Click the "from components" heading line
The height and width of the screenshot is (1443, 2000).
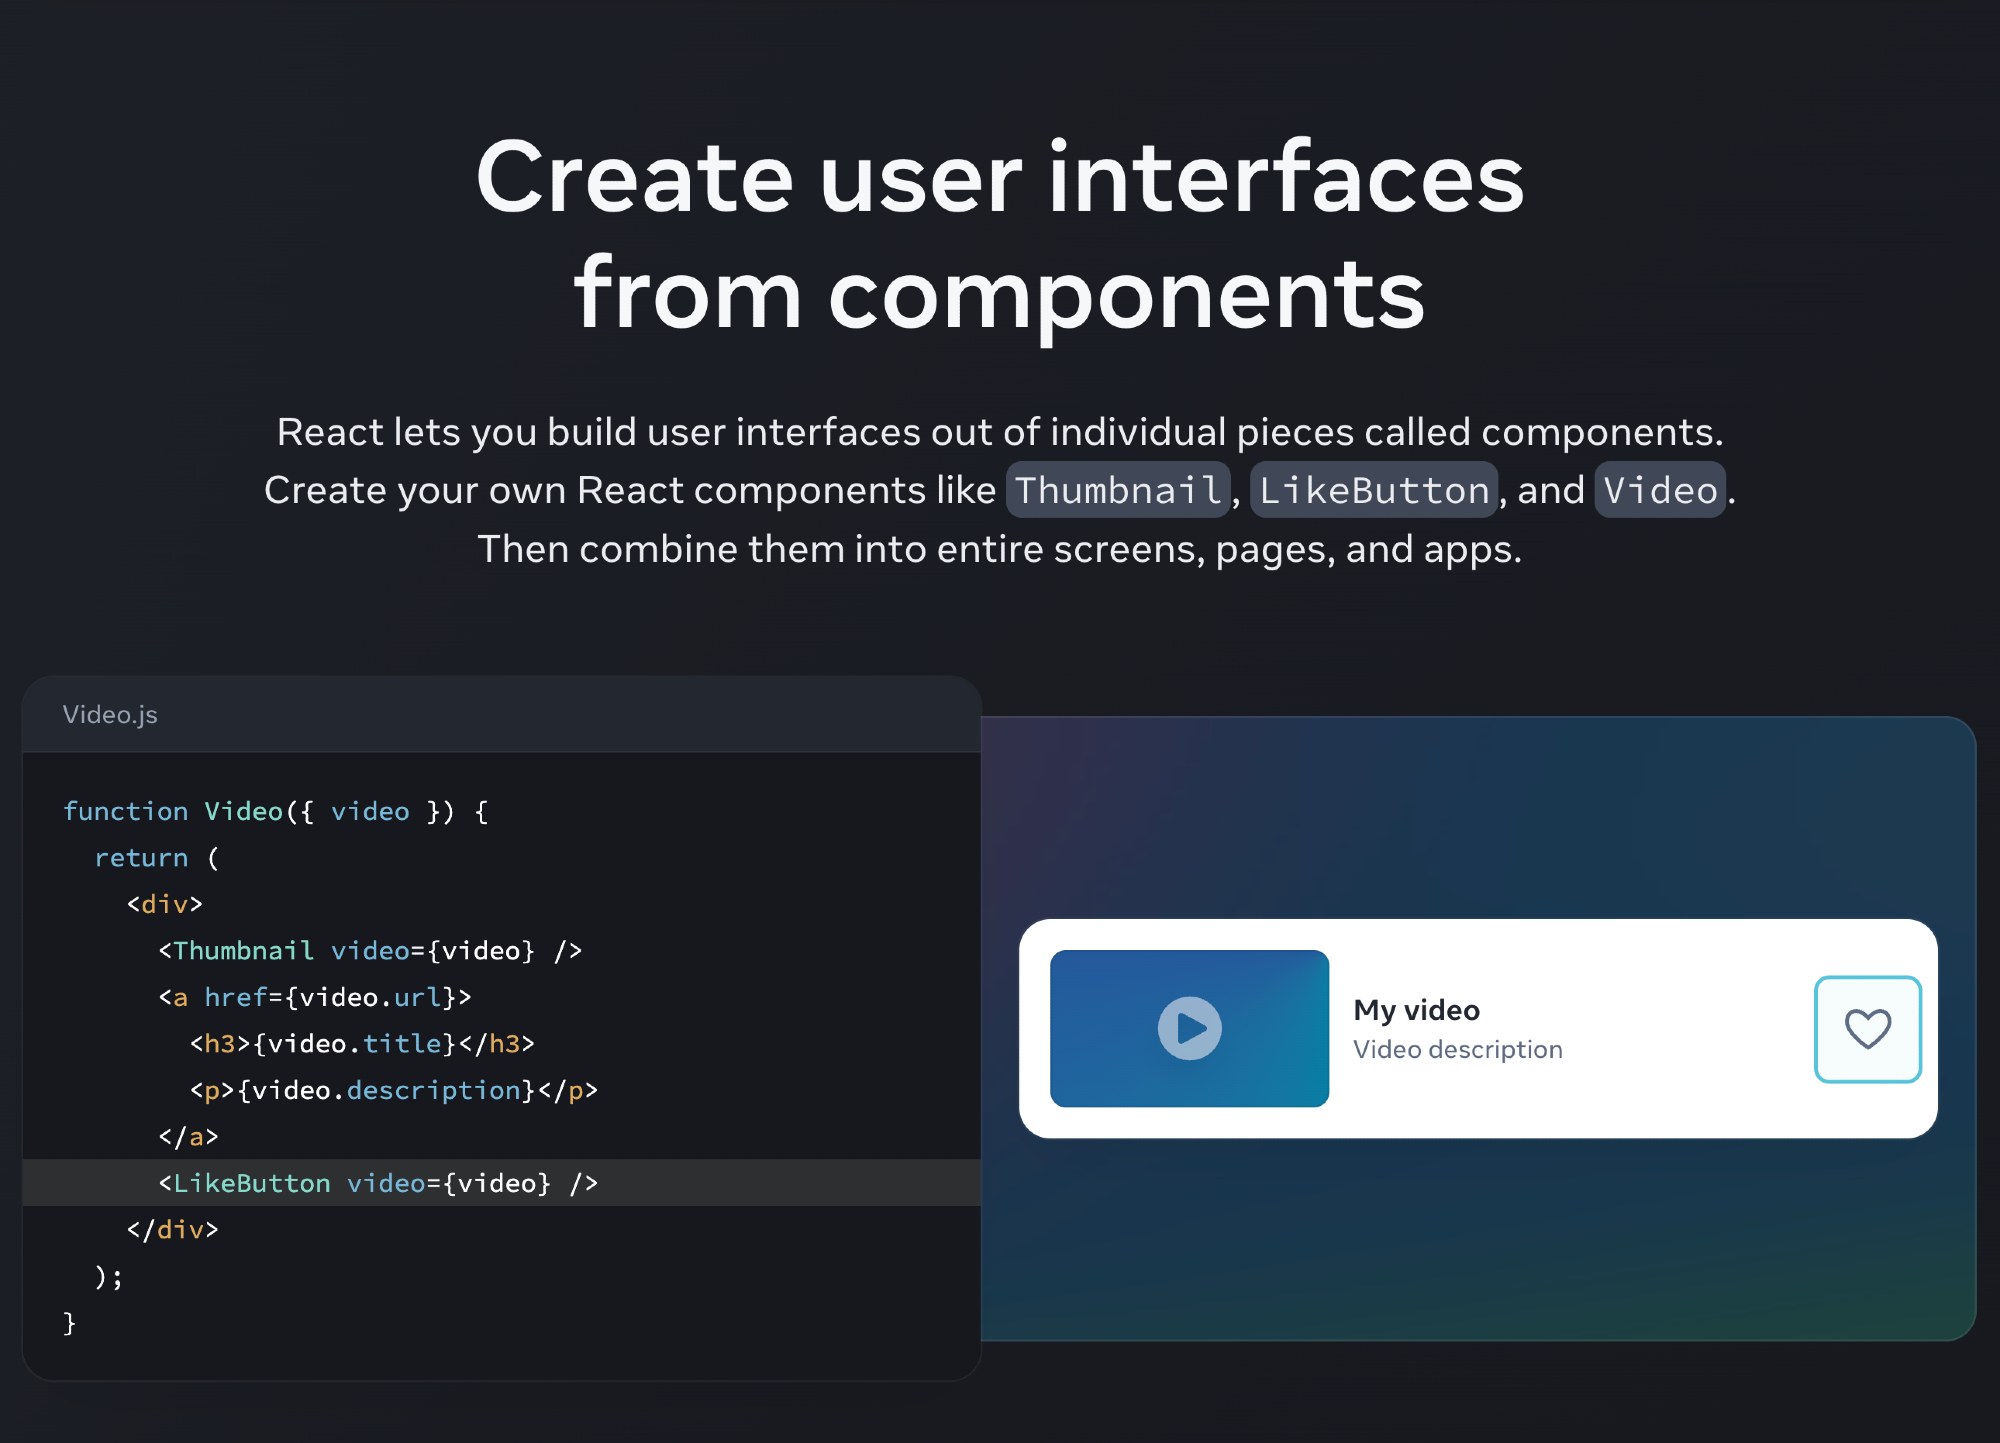pyautogui.click(x=999, y=293)
